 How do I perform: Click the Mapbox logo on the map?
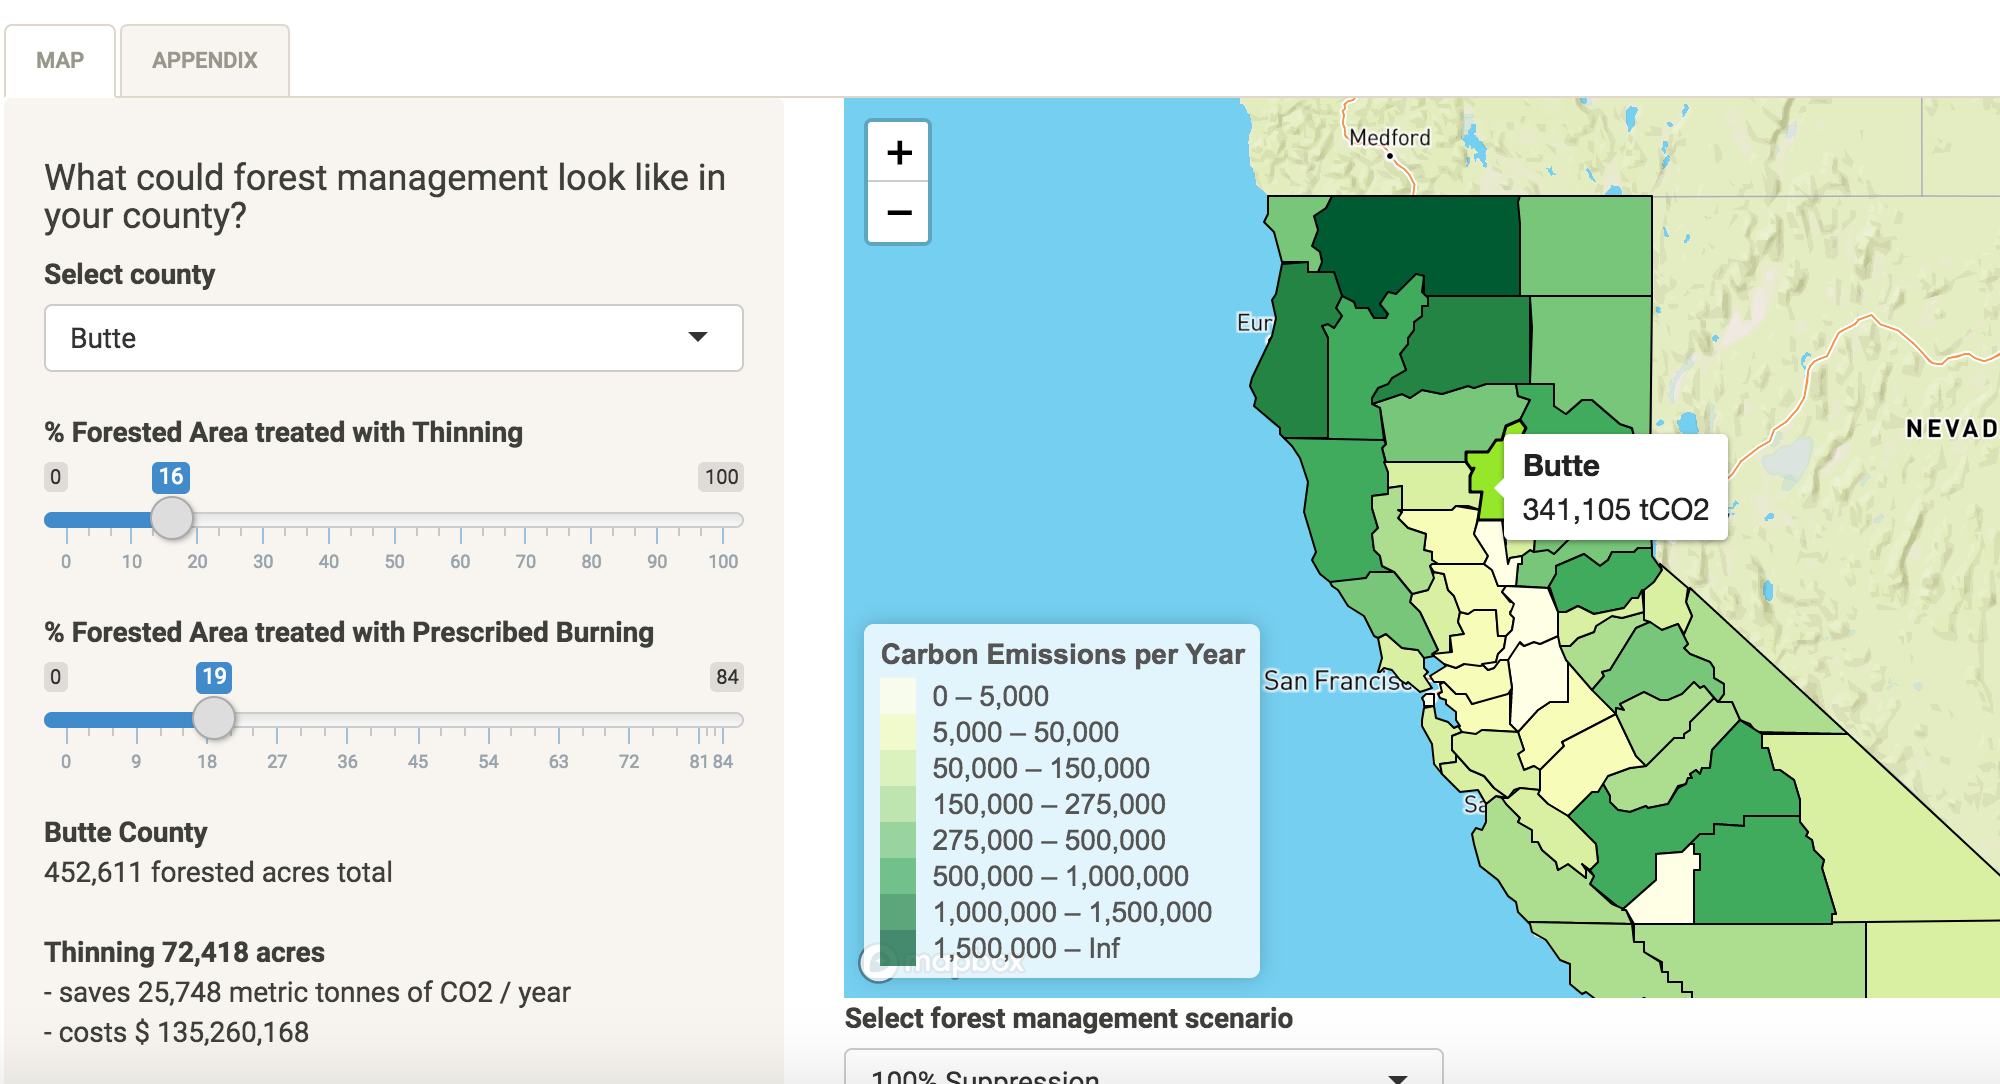pyautogui.click(x=942, y=962)
